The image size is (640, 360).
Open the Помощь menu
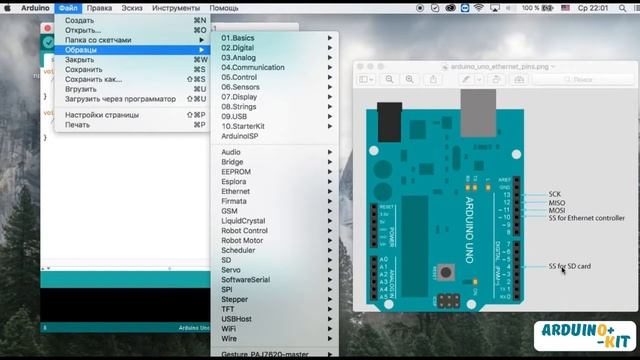tap(224, 8)
